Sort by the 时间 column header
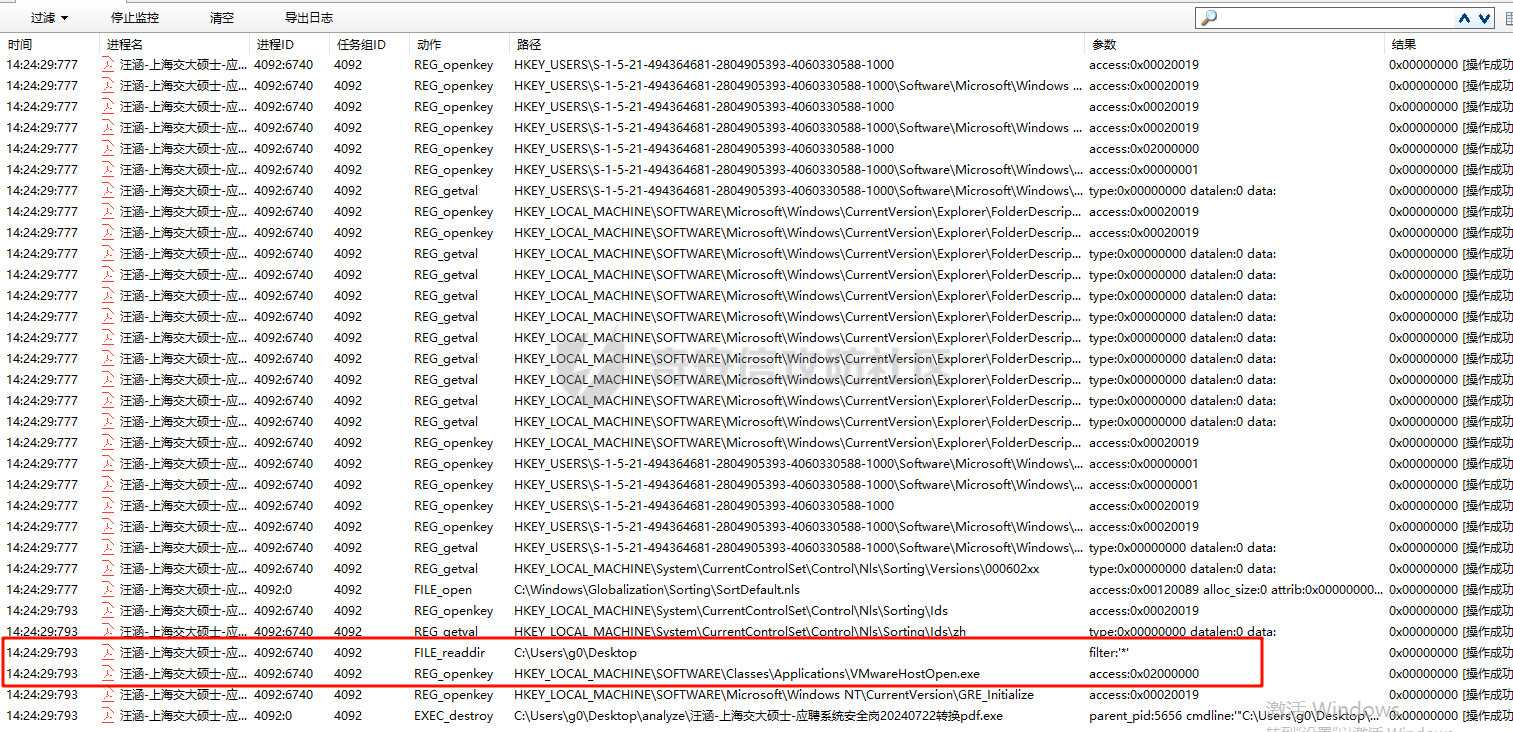The height and width of the screenshot is (732, 1513). (x=20, y=45)
